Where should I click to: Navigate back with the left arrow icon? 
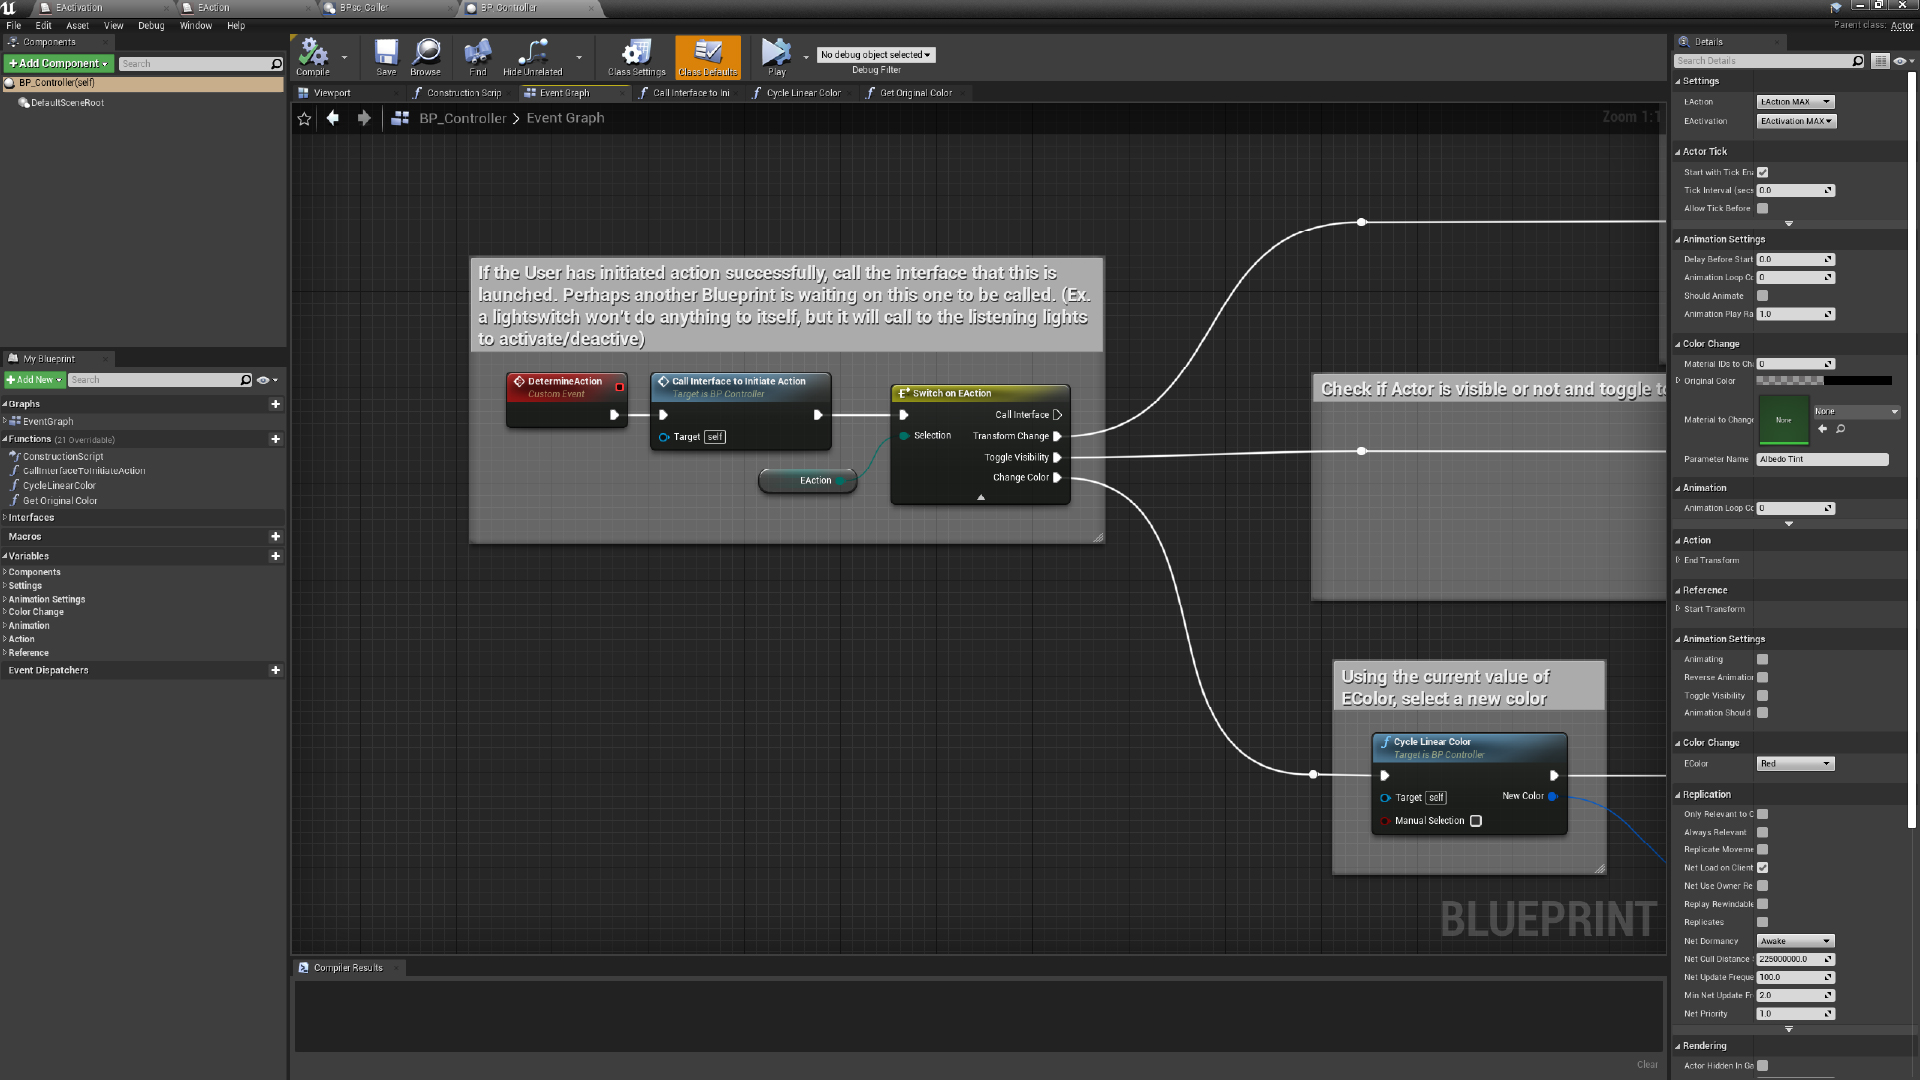333,118
